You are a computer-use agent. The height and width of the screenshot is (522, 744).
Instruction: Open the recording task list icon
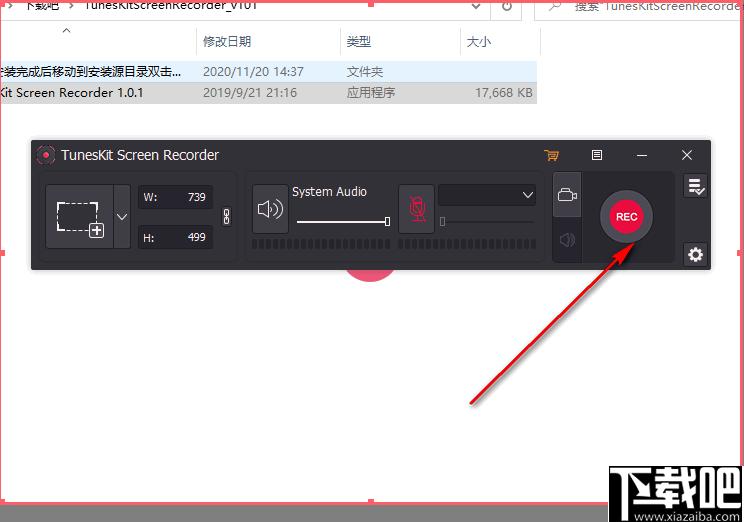coord(696,186)
